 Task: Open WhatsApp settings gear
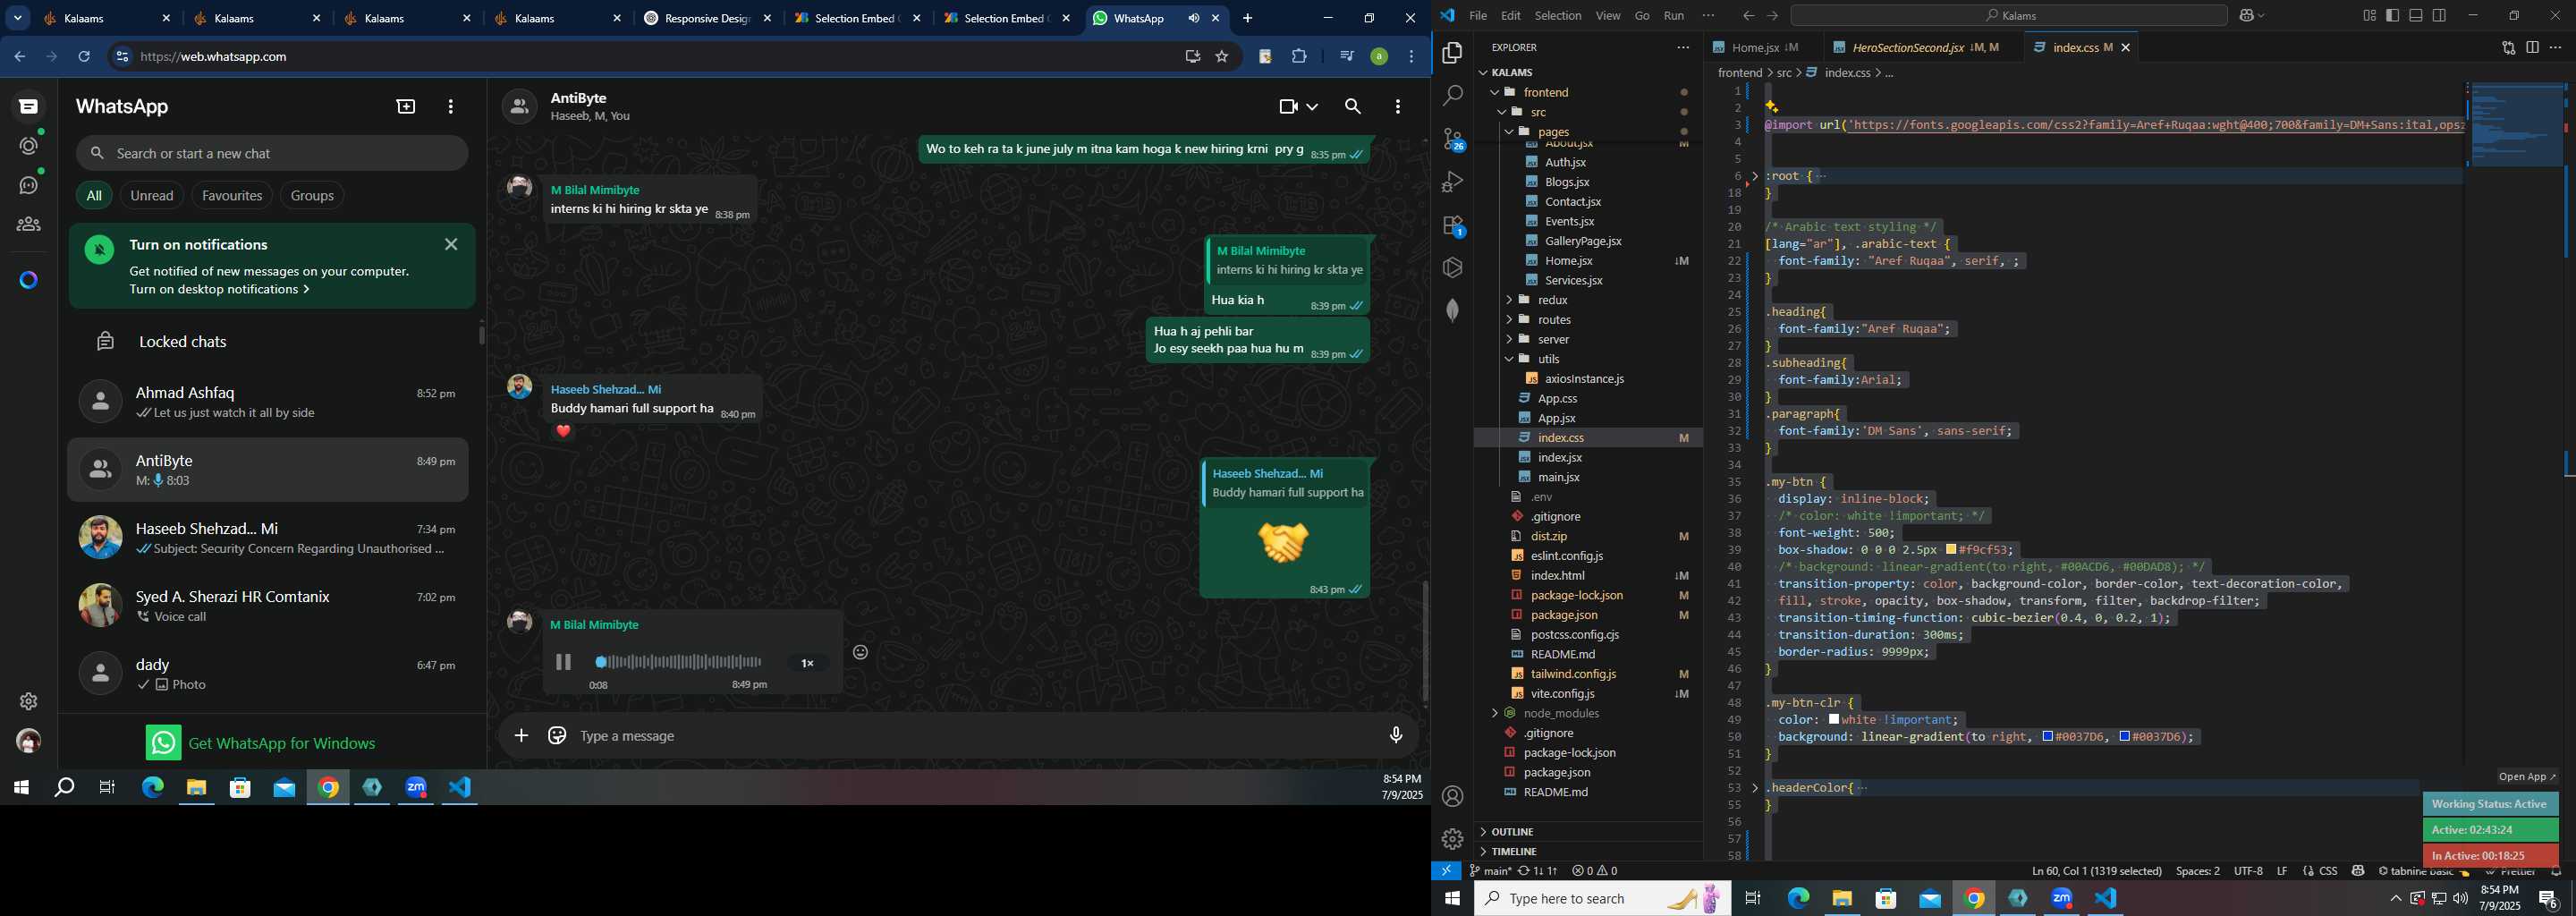[29, 701]
